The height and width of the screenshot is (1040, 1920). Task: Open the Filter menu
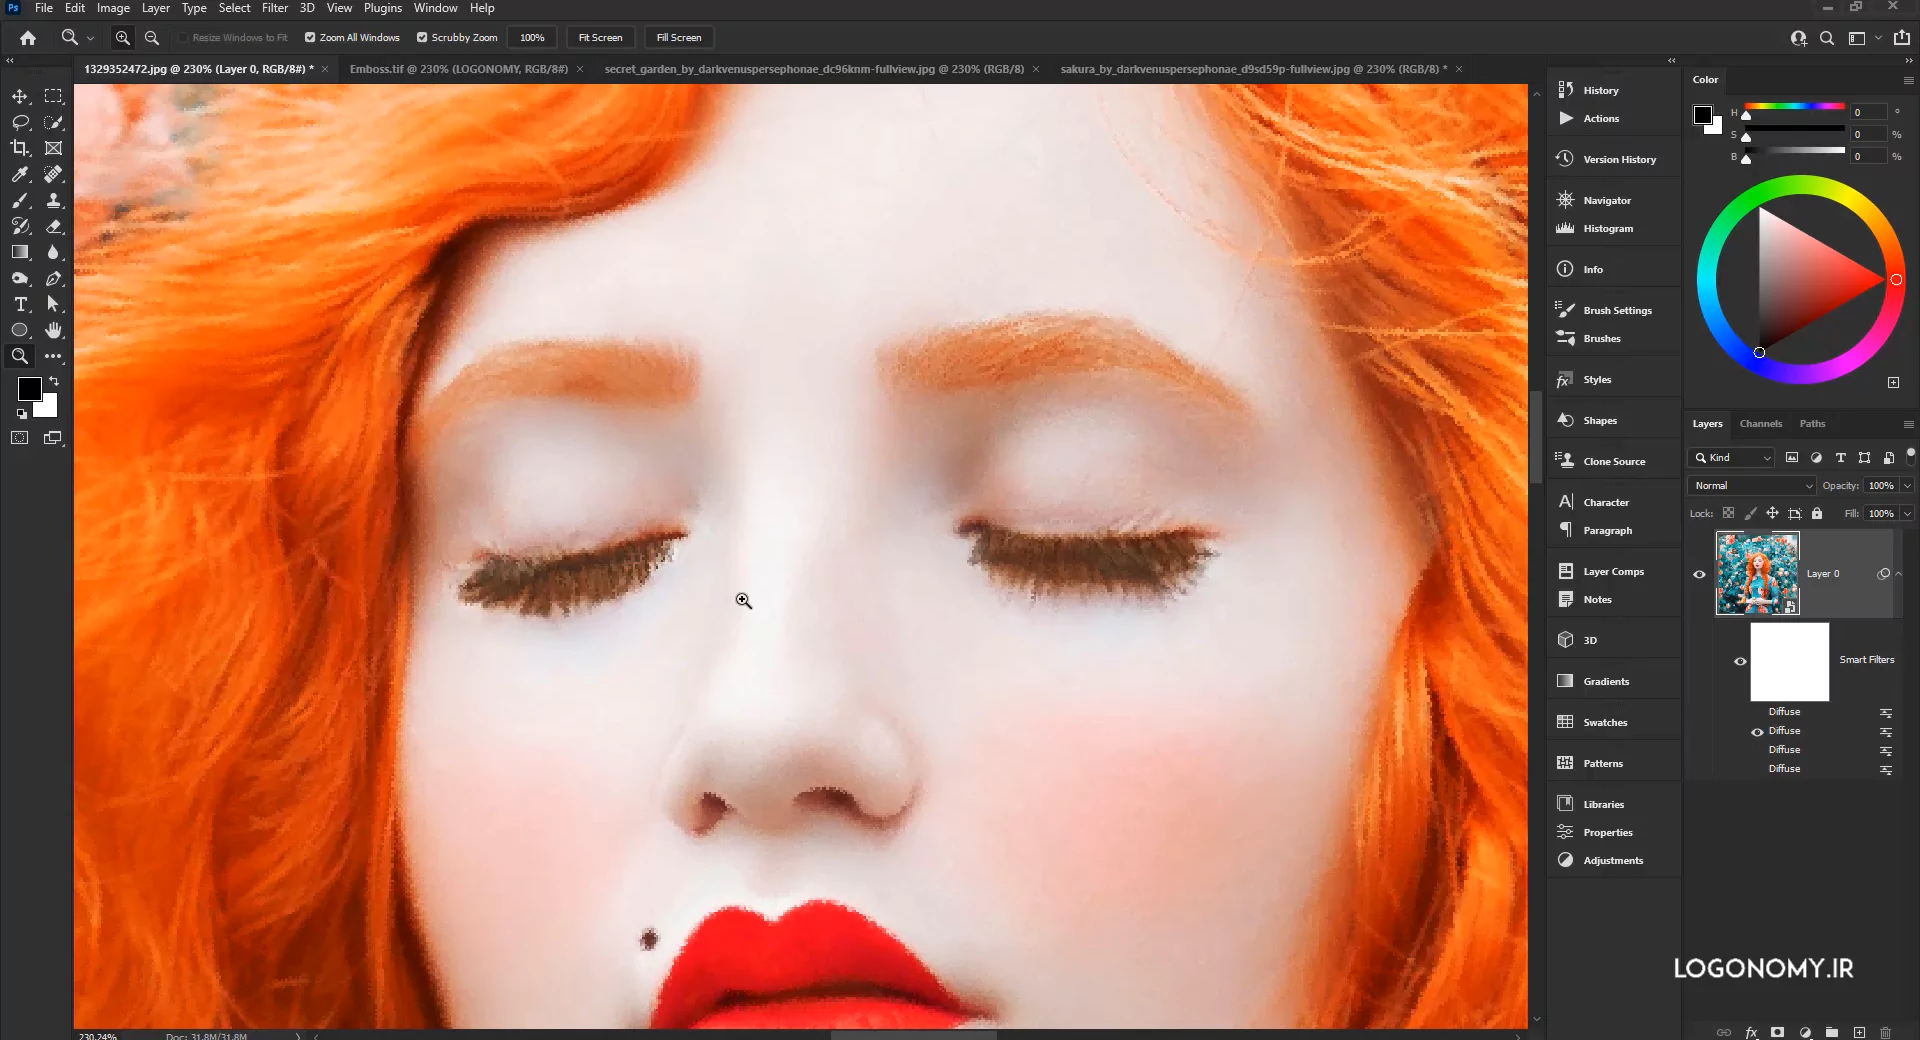pos(275,8)
